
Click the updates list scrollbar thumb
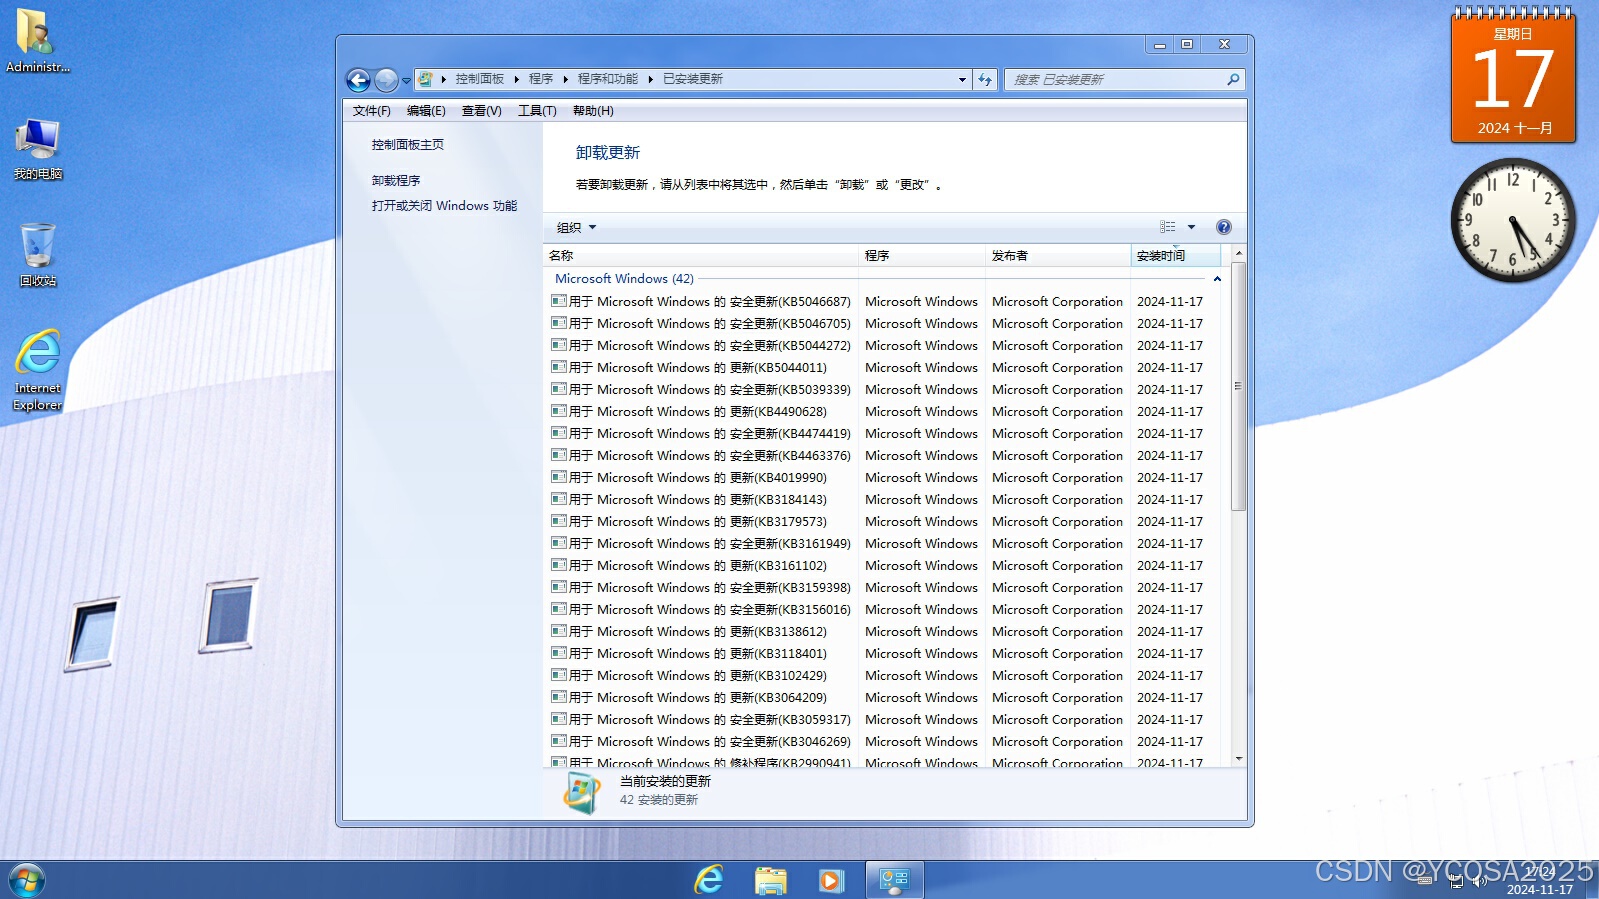[x=1238, y=386]
